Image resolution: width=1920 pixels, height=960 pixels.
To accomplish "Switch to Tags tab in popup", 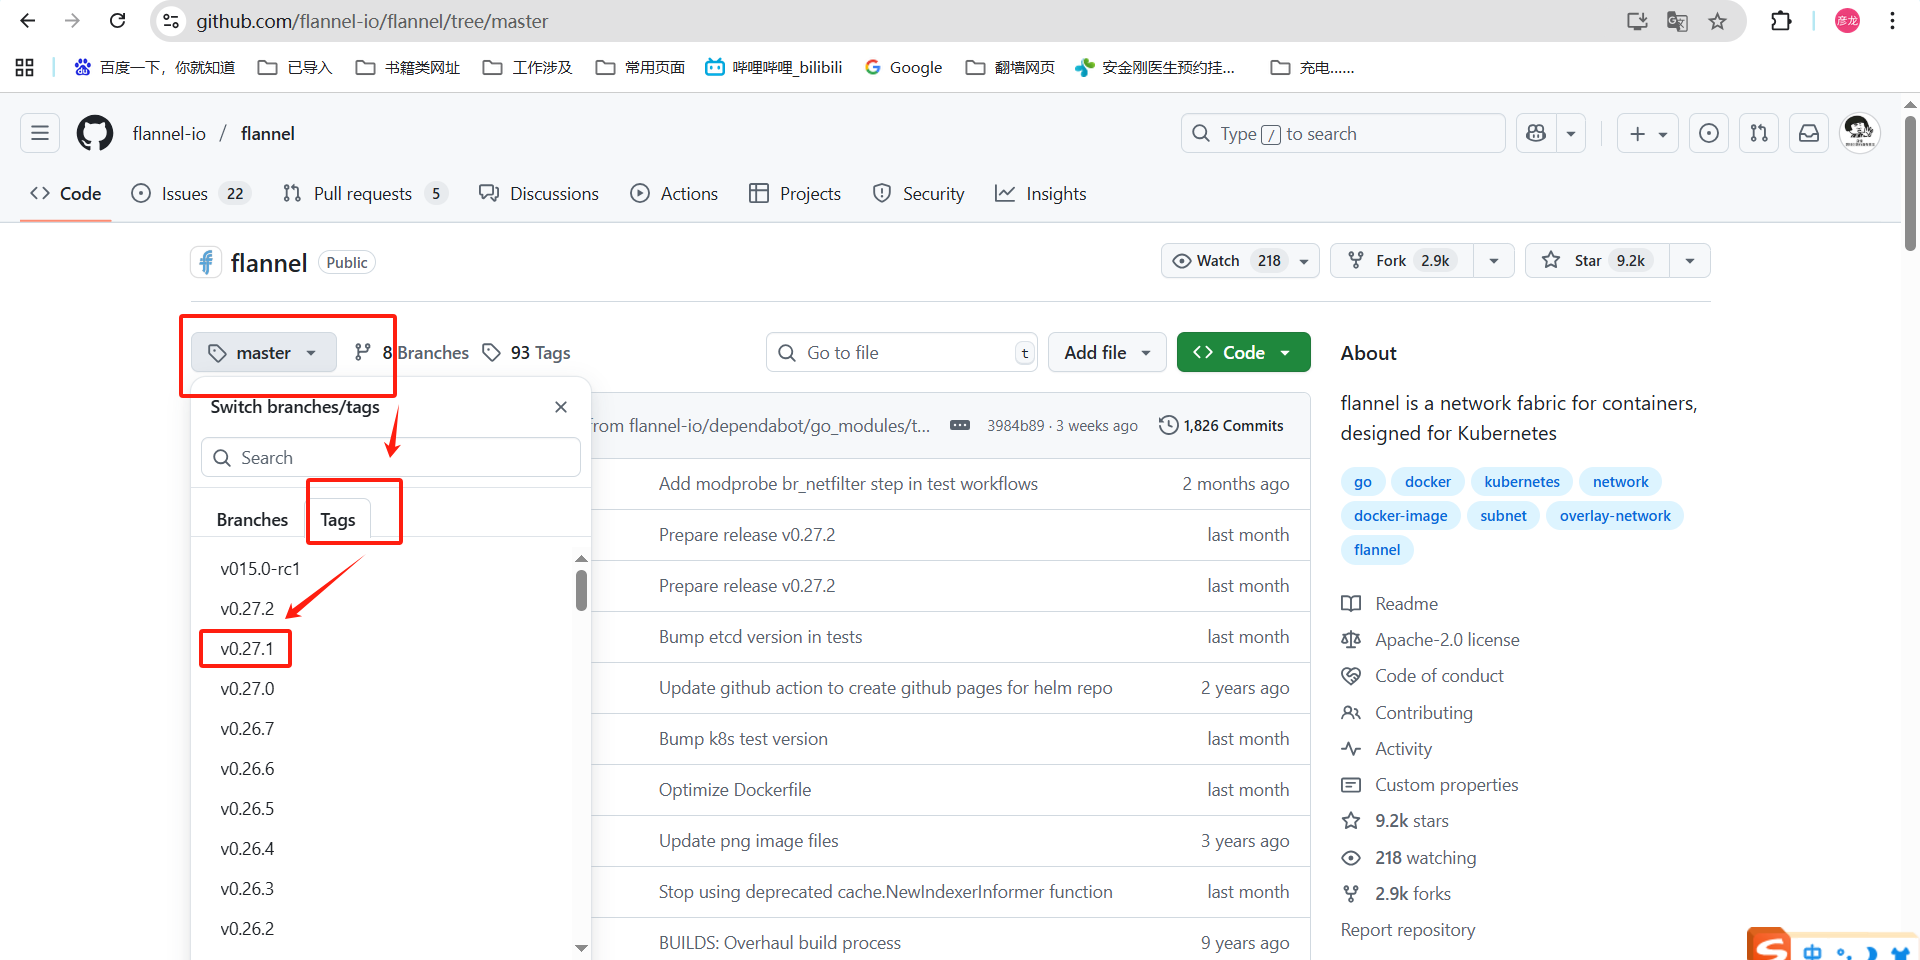I will (x=338, y=519).
